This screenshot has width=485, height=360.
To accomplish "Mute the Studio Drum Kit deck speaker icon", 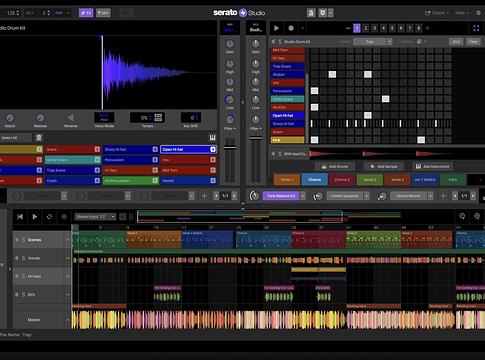I will (273, 42).
